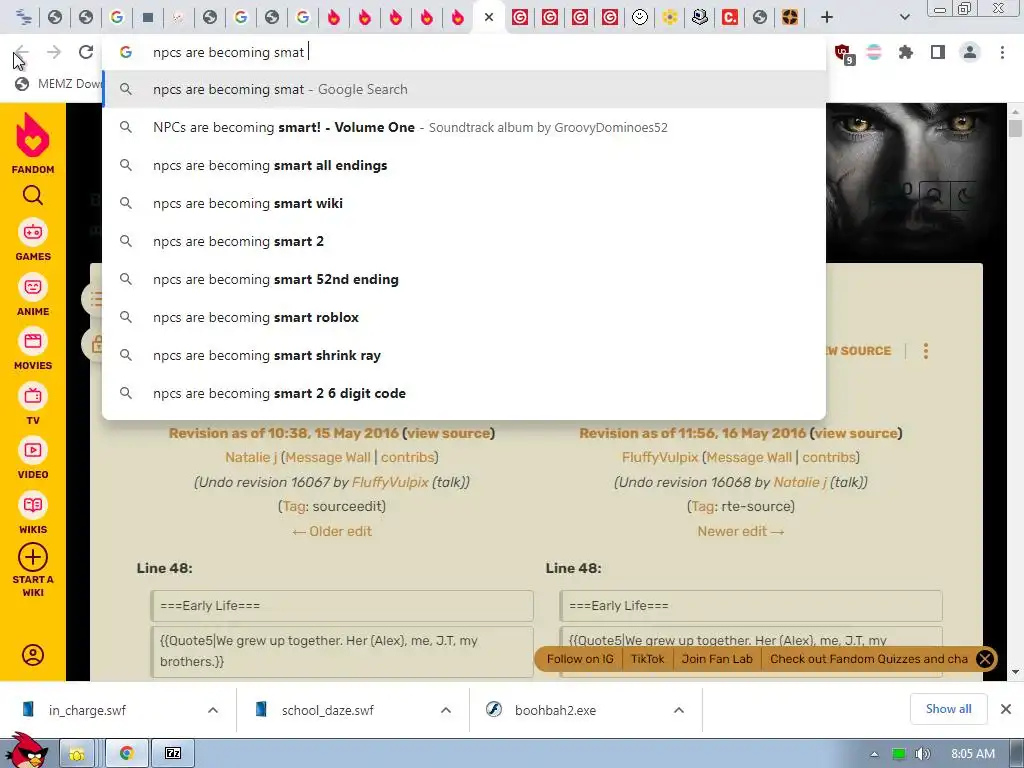Image resolution: width=1024 pixels, height=768 pixels.
Task: Open the uBlock Origin extension icon
Action: pyautogui.click(x=843, y=53)
